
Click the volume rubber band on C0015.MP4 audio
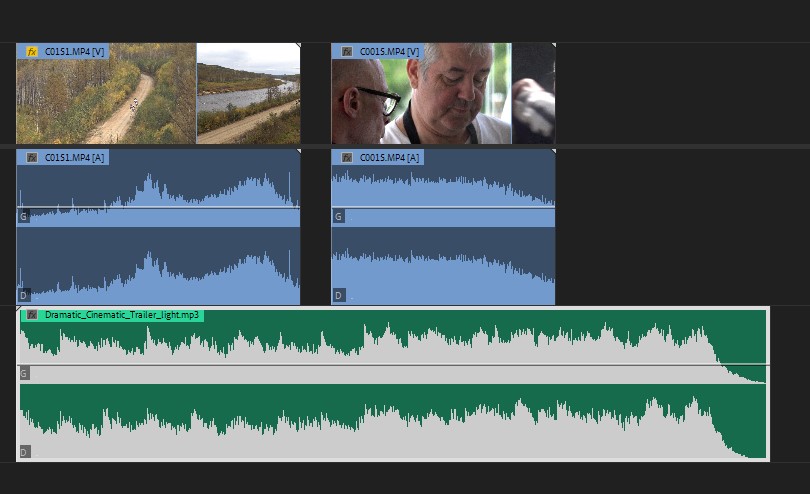443,207
